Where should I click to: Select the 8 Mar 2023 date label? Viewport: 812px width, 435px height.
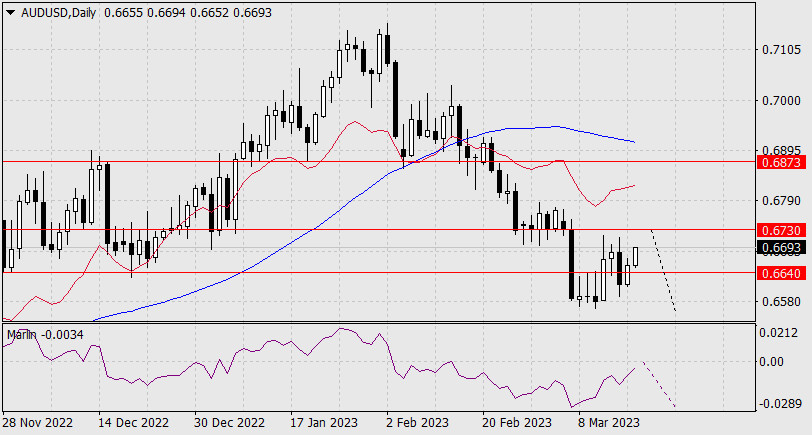click(x=607, y=422)
